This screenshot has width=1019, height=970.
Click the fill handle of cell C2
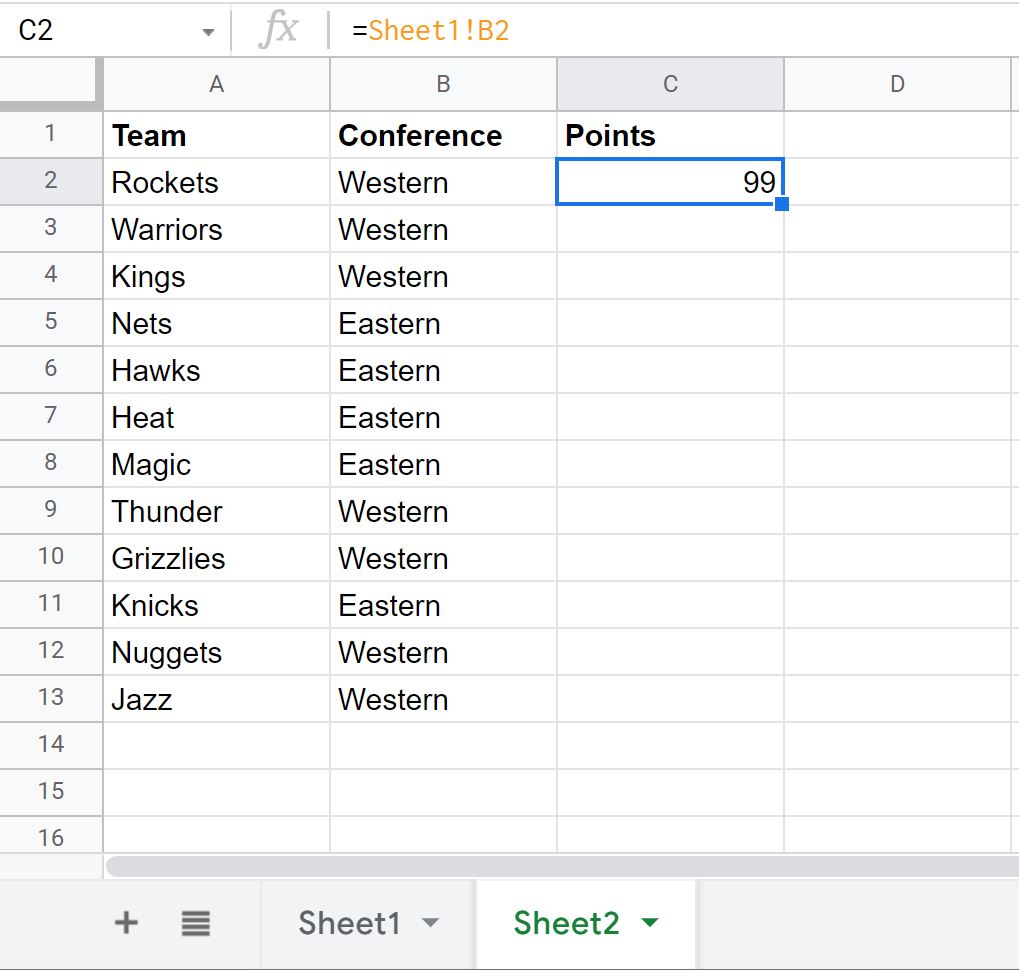[x=782, y=204]
